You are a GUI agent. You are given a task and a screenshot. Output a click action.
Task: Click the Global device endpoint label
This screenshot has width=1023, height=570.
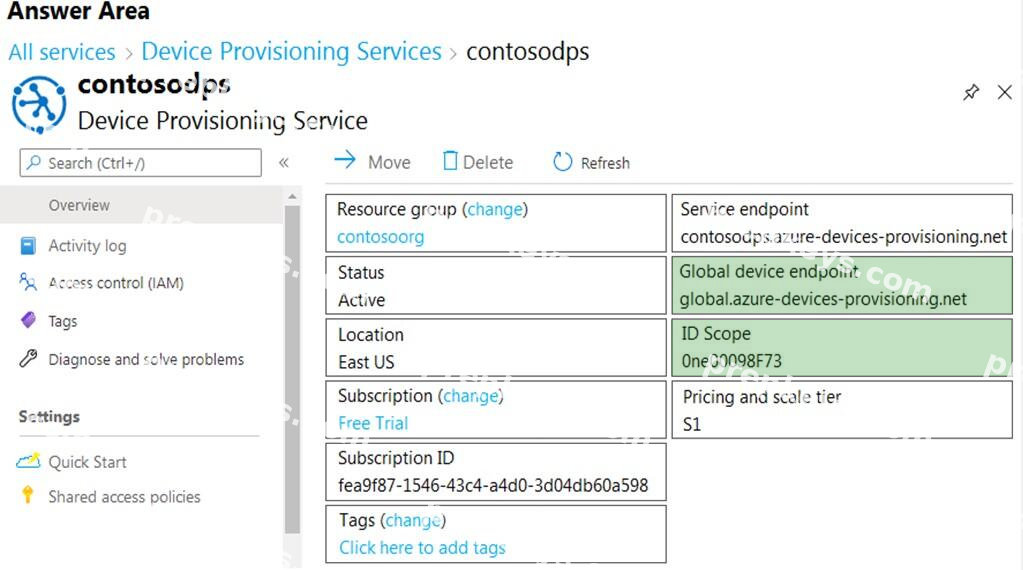(x=769, y=271)
